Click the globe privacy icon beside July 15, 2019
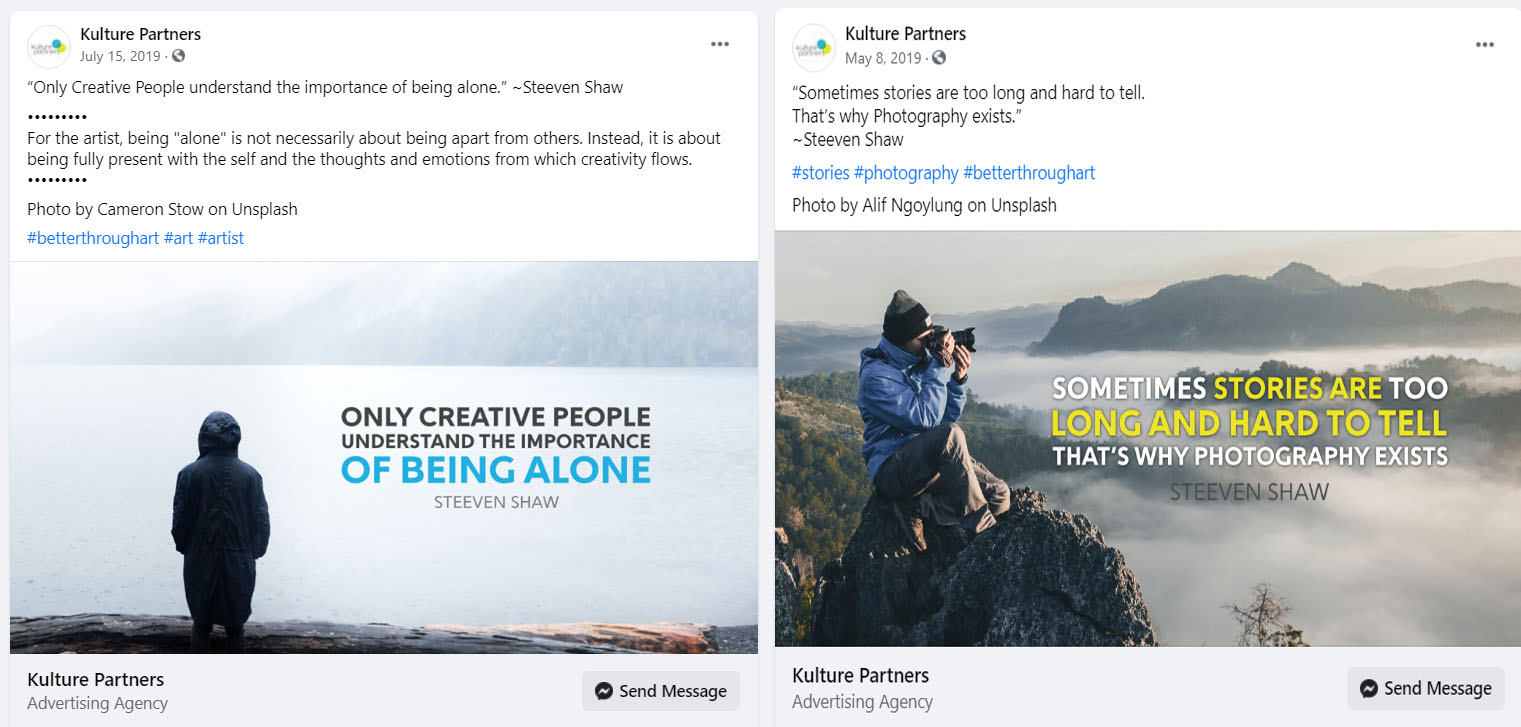The height and width of the screenshot is (727, 1521). [178, 56]
